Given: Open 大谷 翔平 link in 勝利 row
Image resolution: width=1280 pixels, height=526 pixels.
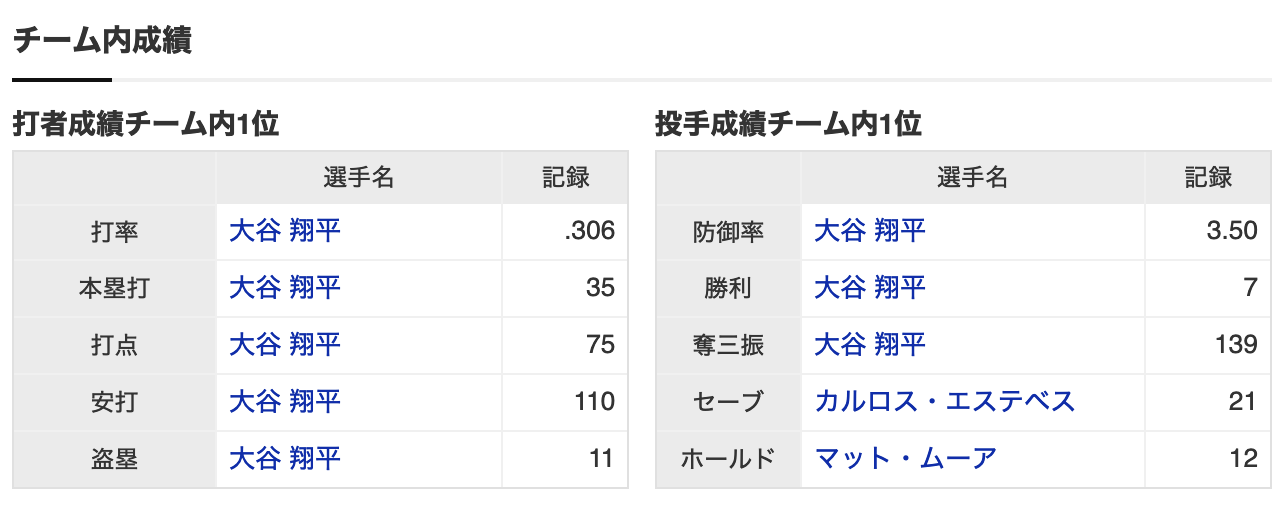Looking at the screenshot, I should 870,288.
